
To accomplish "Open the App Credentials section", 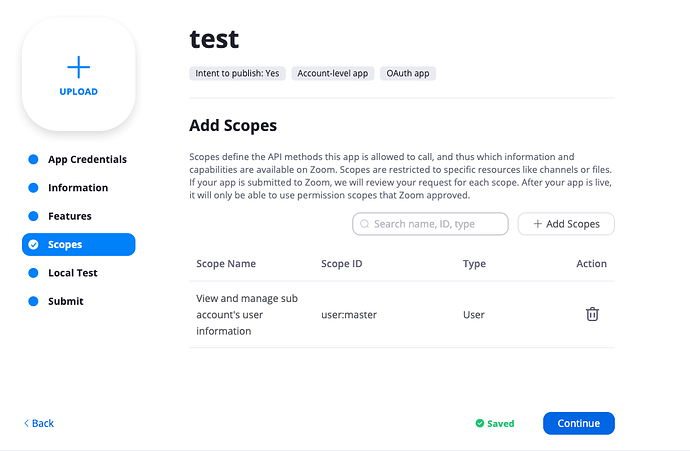I will pos(87,160).
